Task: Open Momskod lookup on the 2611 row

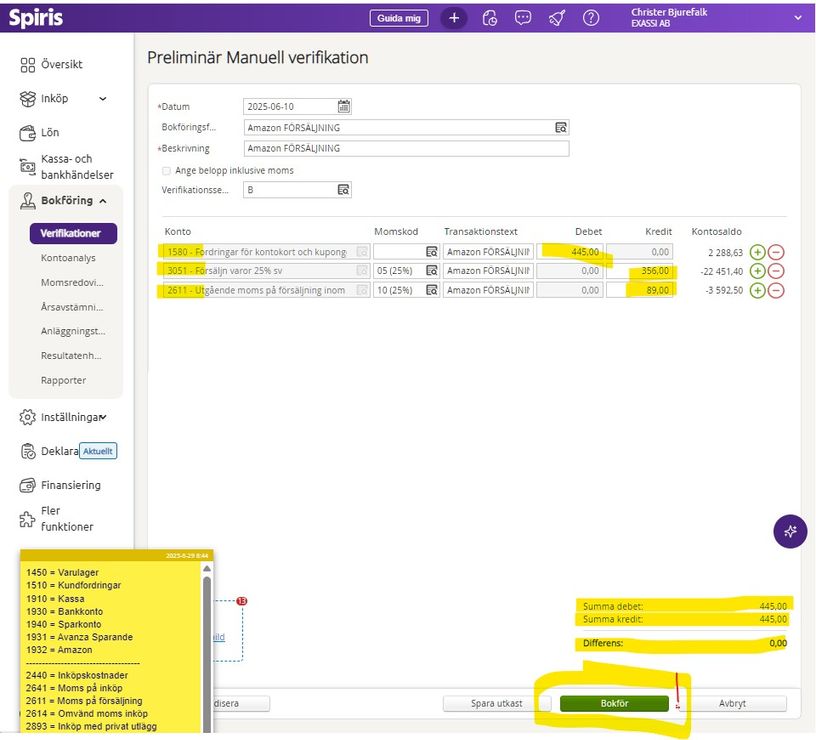Action: pyautogui.click(x=432, y=290)
